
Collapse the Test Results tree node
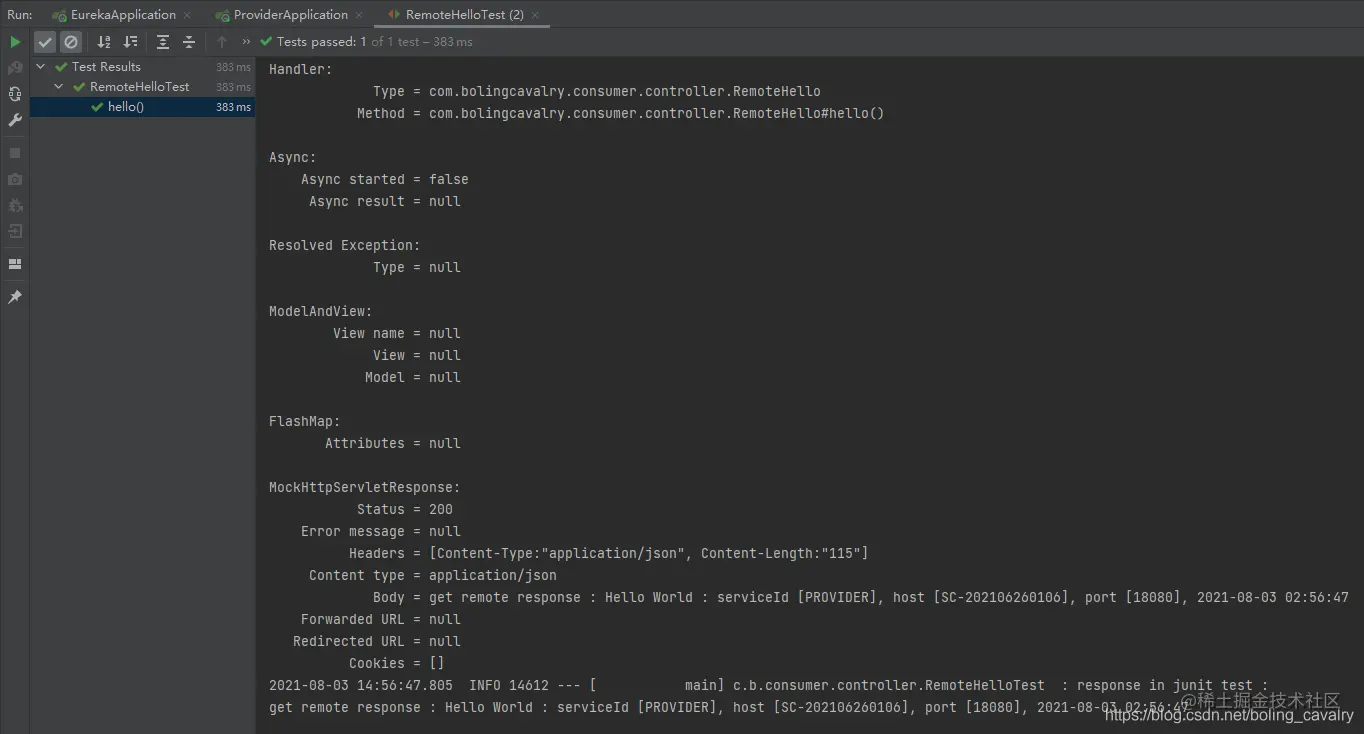(41, 67)
